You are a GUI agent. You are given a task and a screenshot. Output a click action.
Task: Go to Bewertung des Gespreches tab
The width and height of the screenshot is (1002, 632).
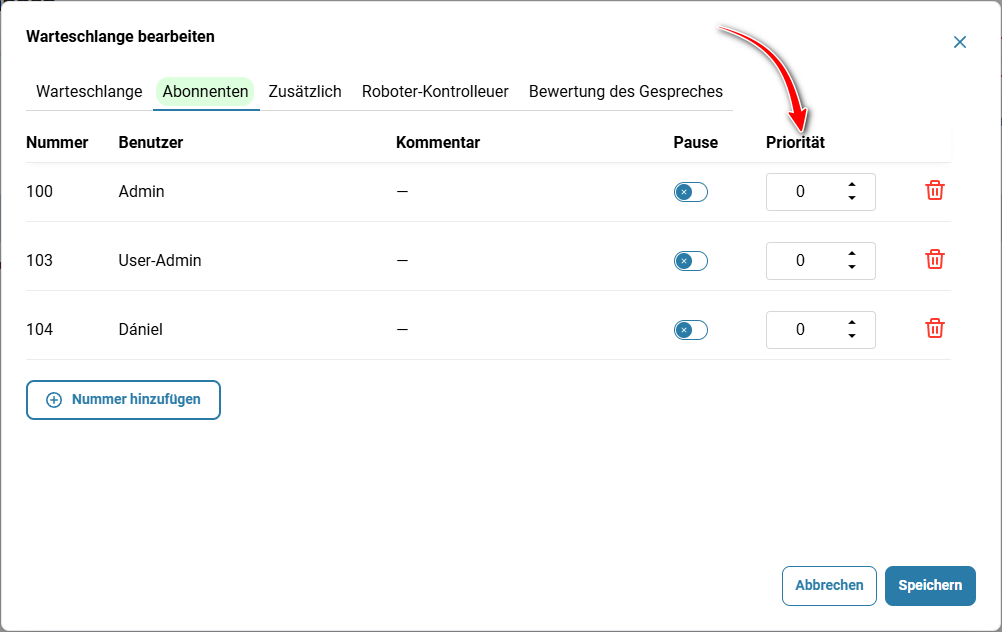point(626,91)
